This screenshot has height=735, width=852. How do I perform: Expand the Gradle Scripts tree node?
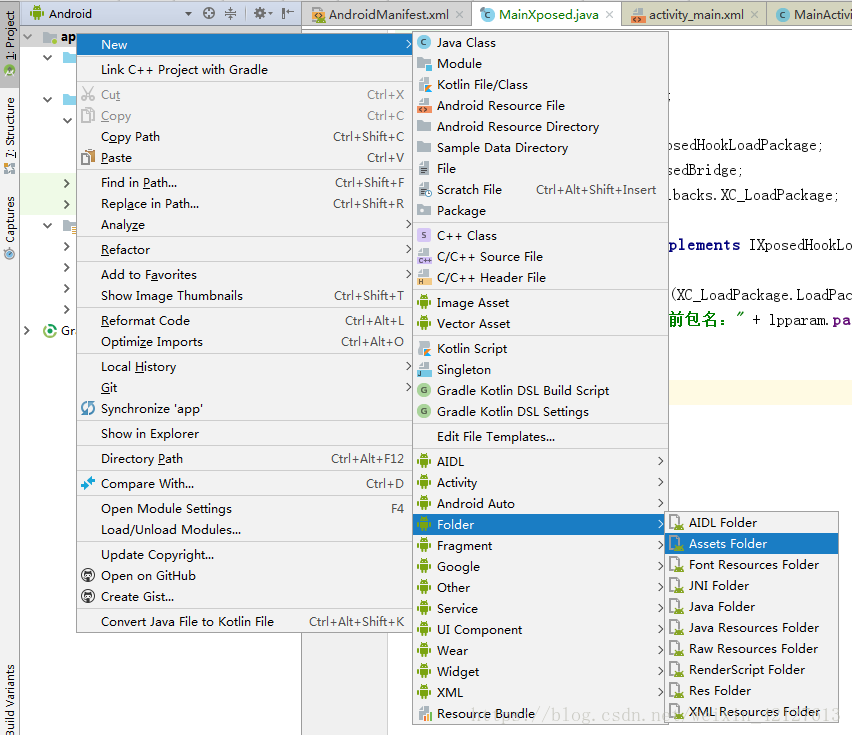click(27, 330)
